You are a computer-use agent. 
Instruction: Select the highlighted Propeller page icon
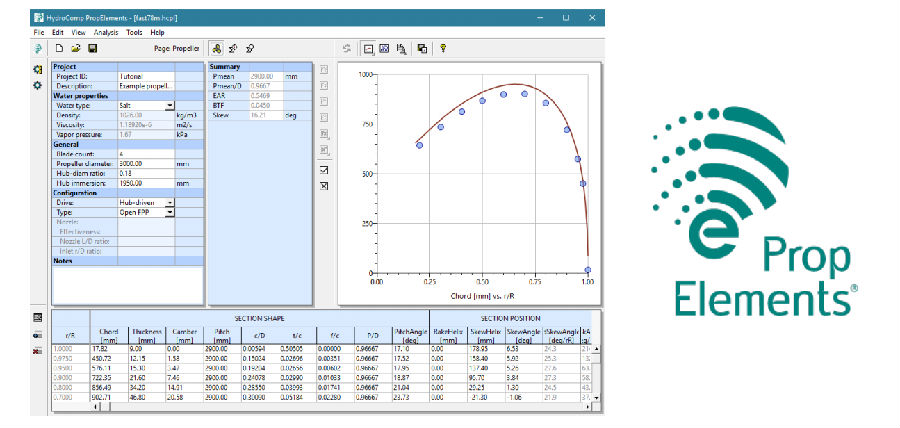click(216, 49)
